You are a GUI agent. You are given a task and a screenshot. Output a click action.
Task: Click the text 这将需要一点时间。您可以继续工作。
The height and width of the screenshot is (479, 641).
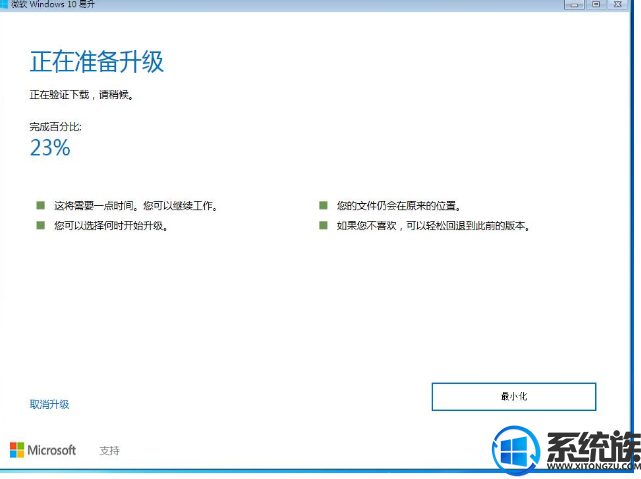[135, 205]
